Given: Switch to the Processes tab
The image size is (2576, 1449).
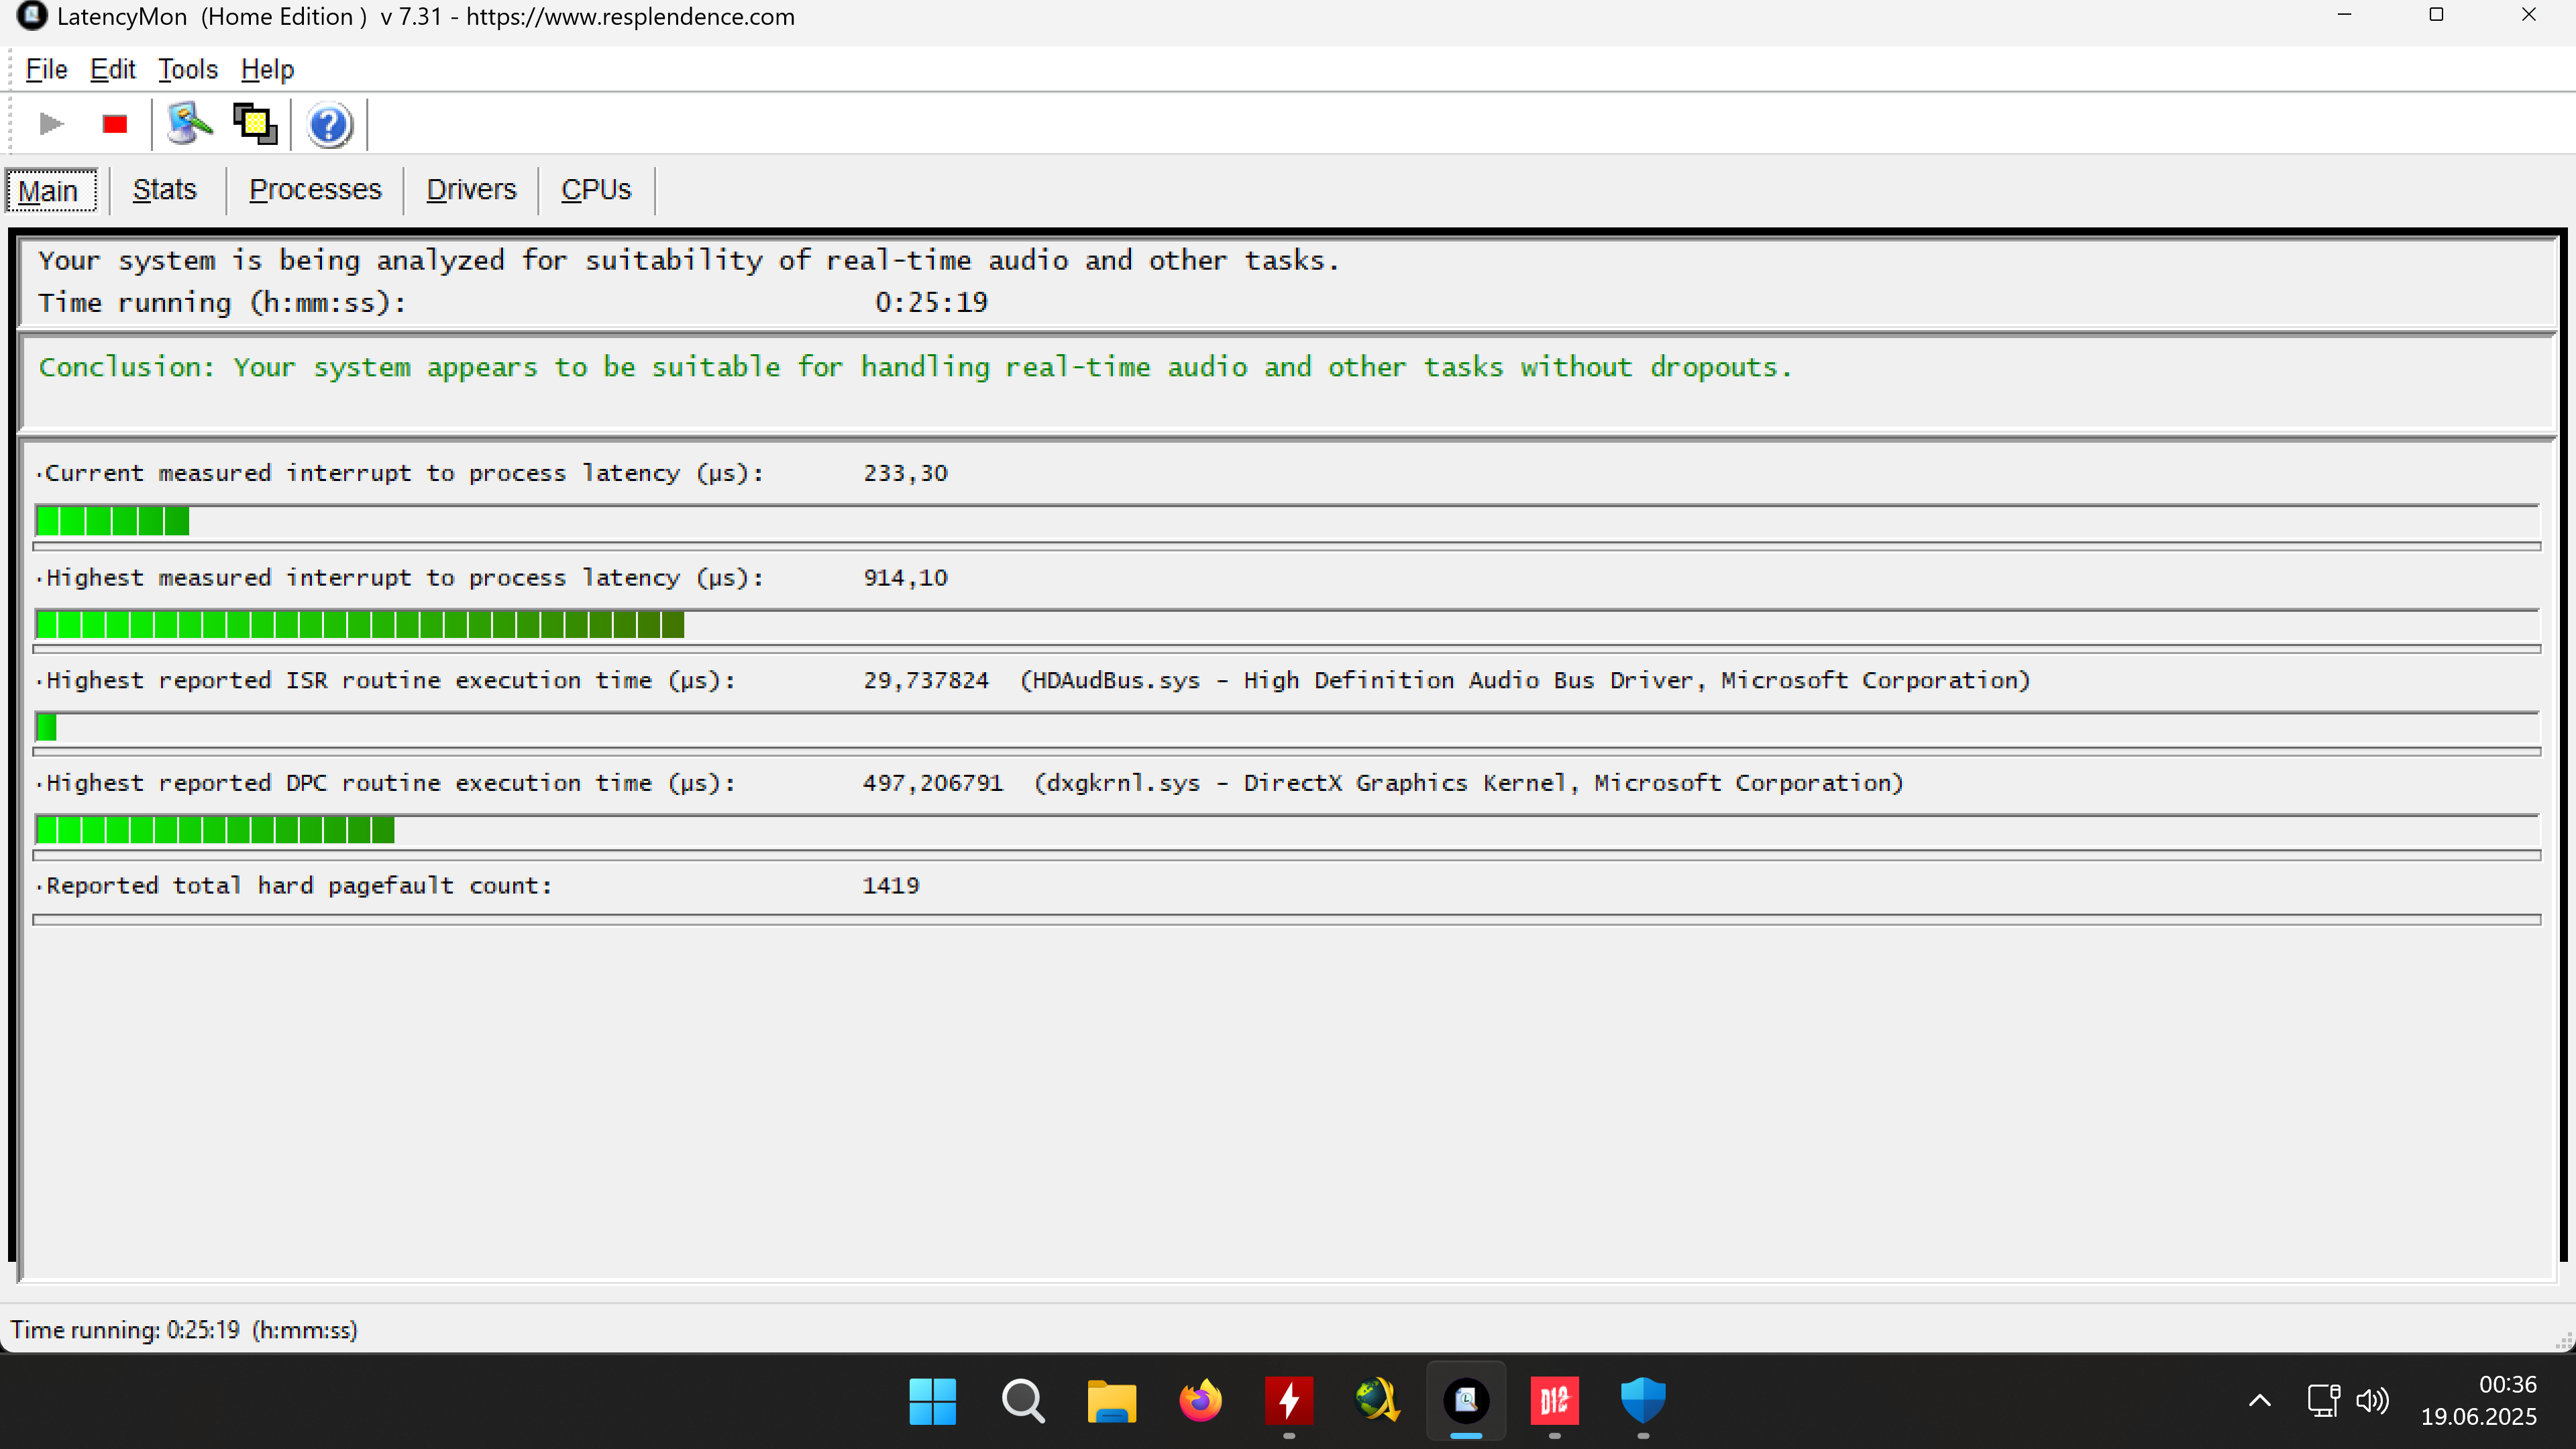Looking at the screenshot, I should tap(315, 190).
